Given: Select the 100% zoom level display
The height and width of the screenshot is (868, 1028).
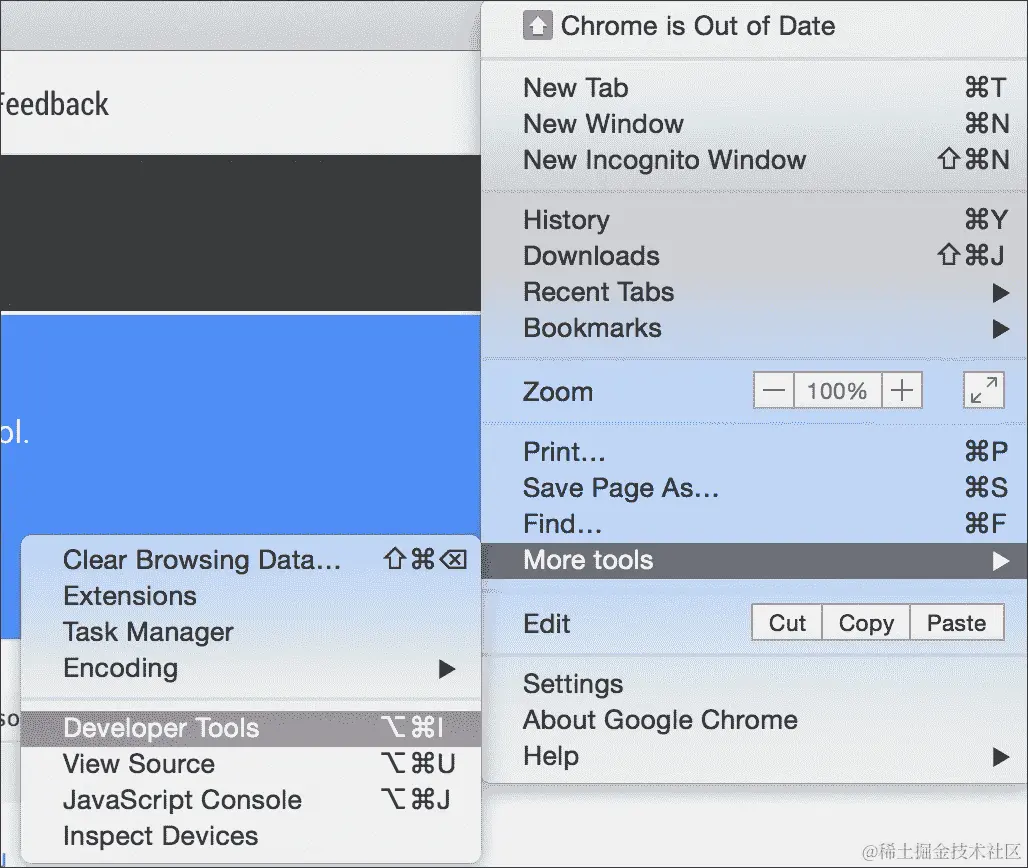Looking at the screenshot, I should pyautogui.click(x=837, y=390).
